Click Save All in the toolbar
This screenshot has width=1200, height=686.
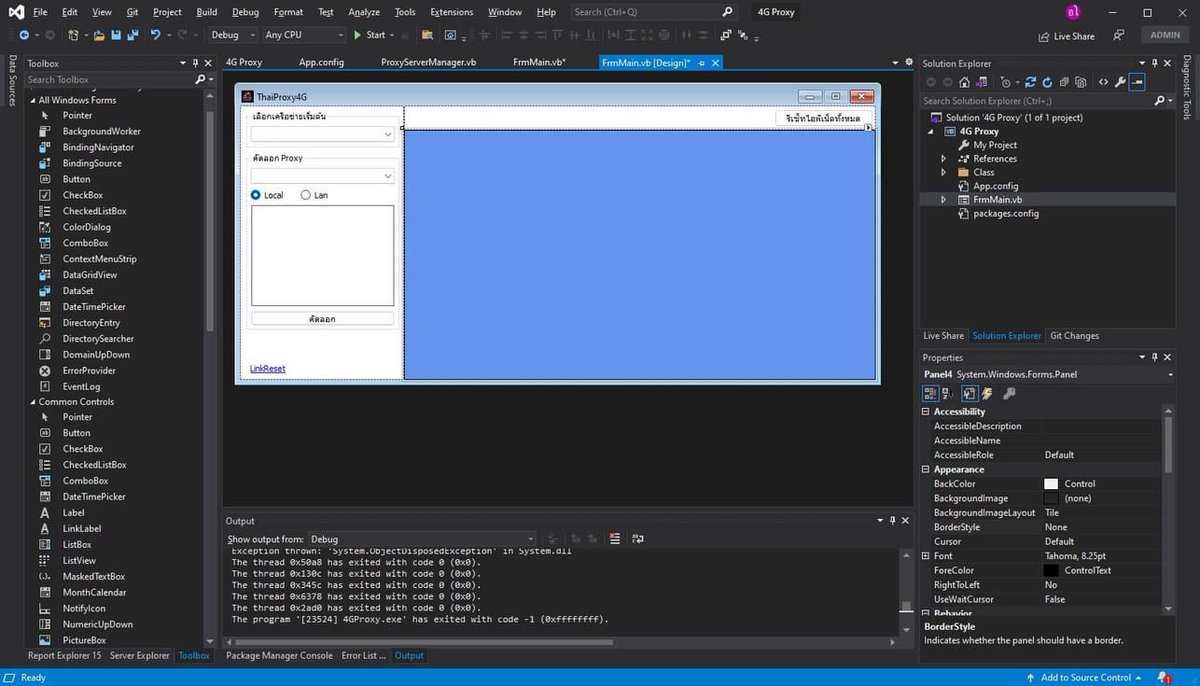pyautogui.click(x=133, y=35)
